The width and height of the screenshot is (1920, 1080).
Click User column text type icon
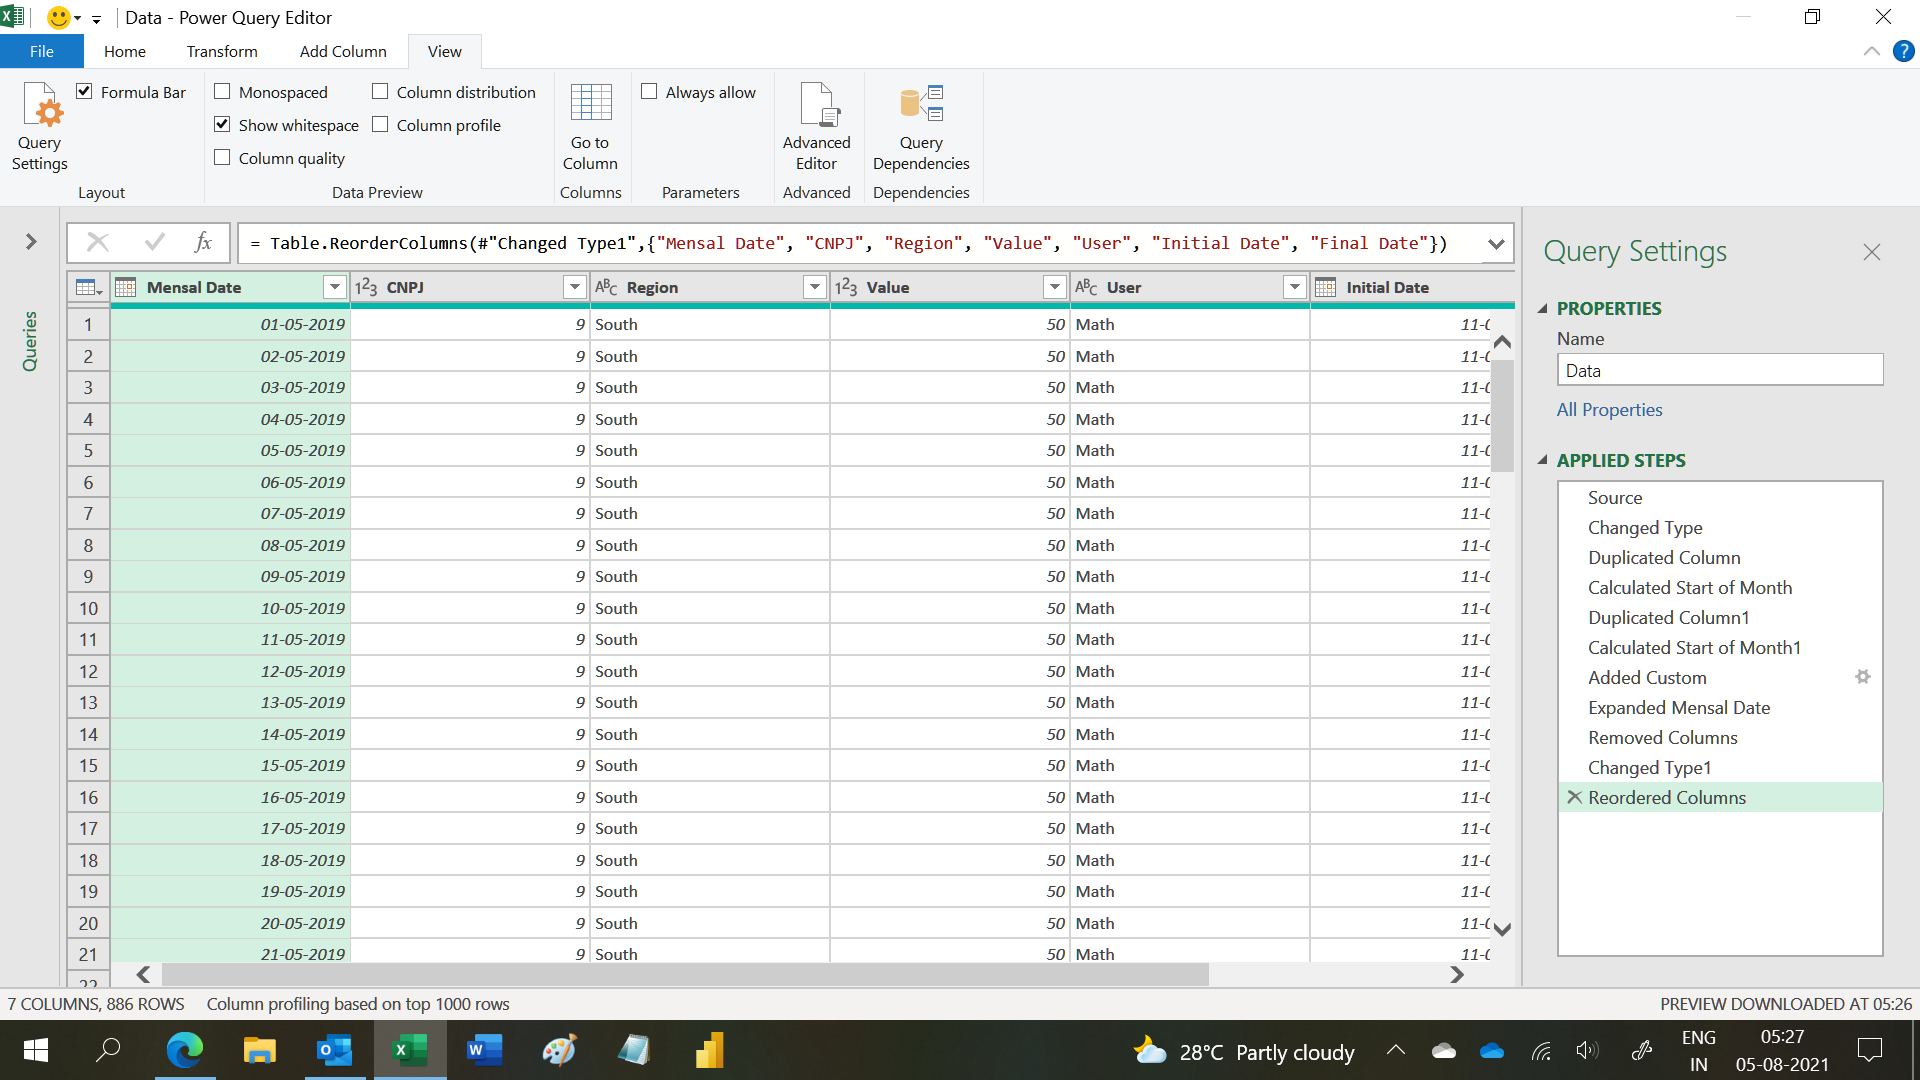pyautogui.click(x=1086, y=288)
